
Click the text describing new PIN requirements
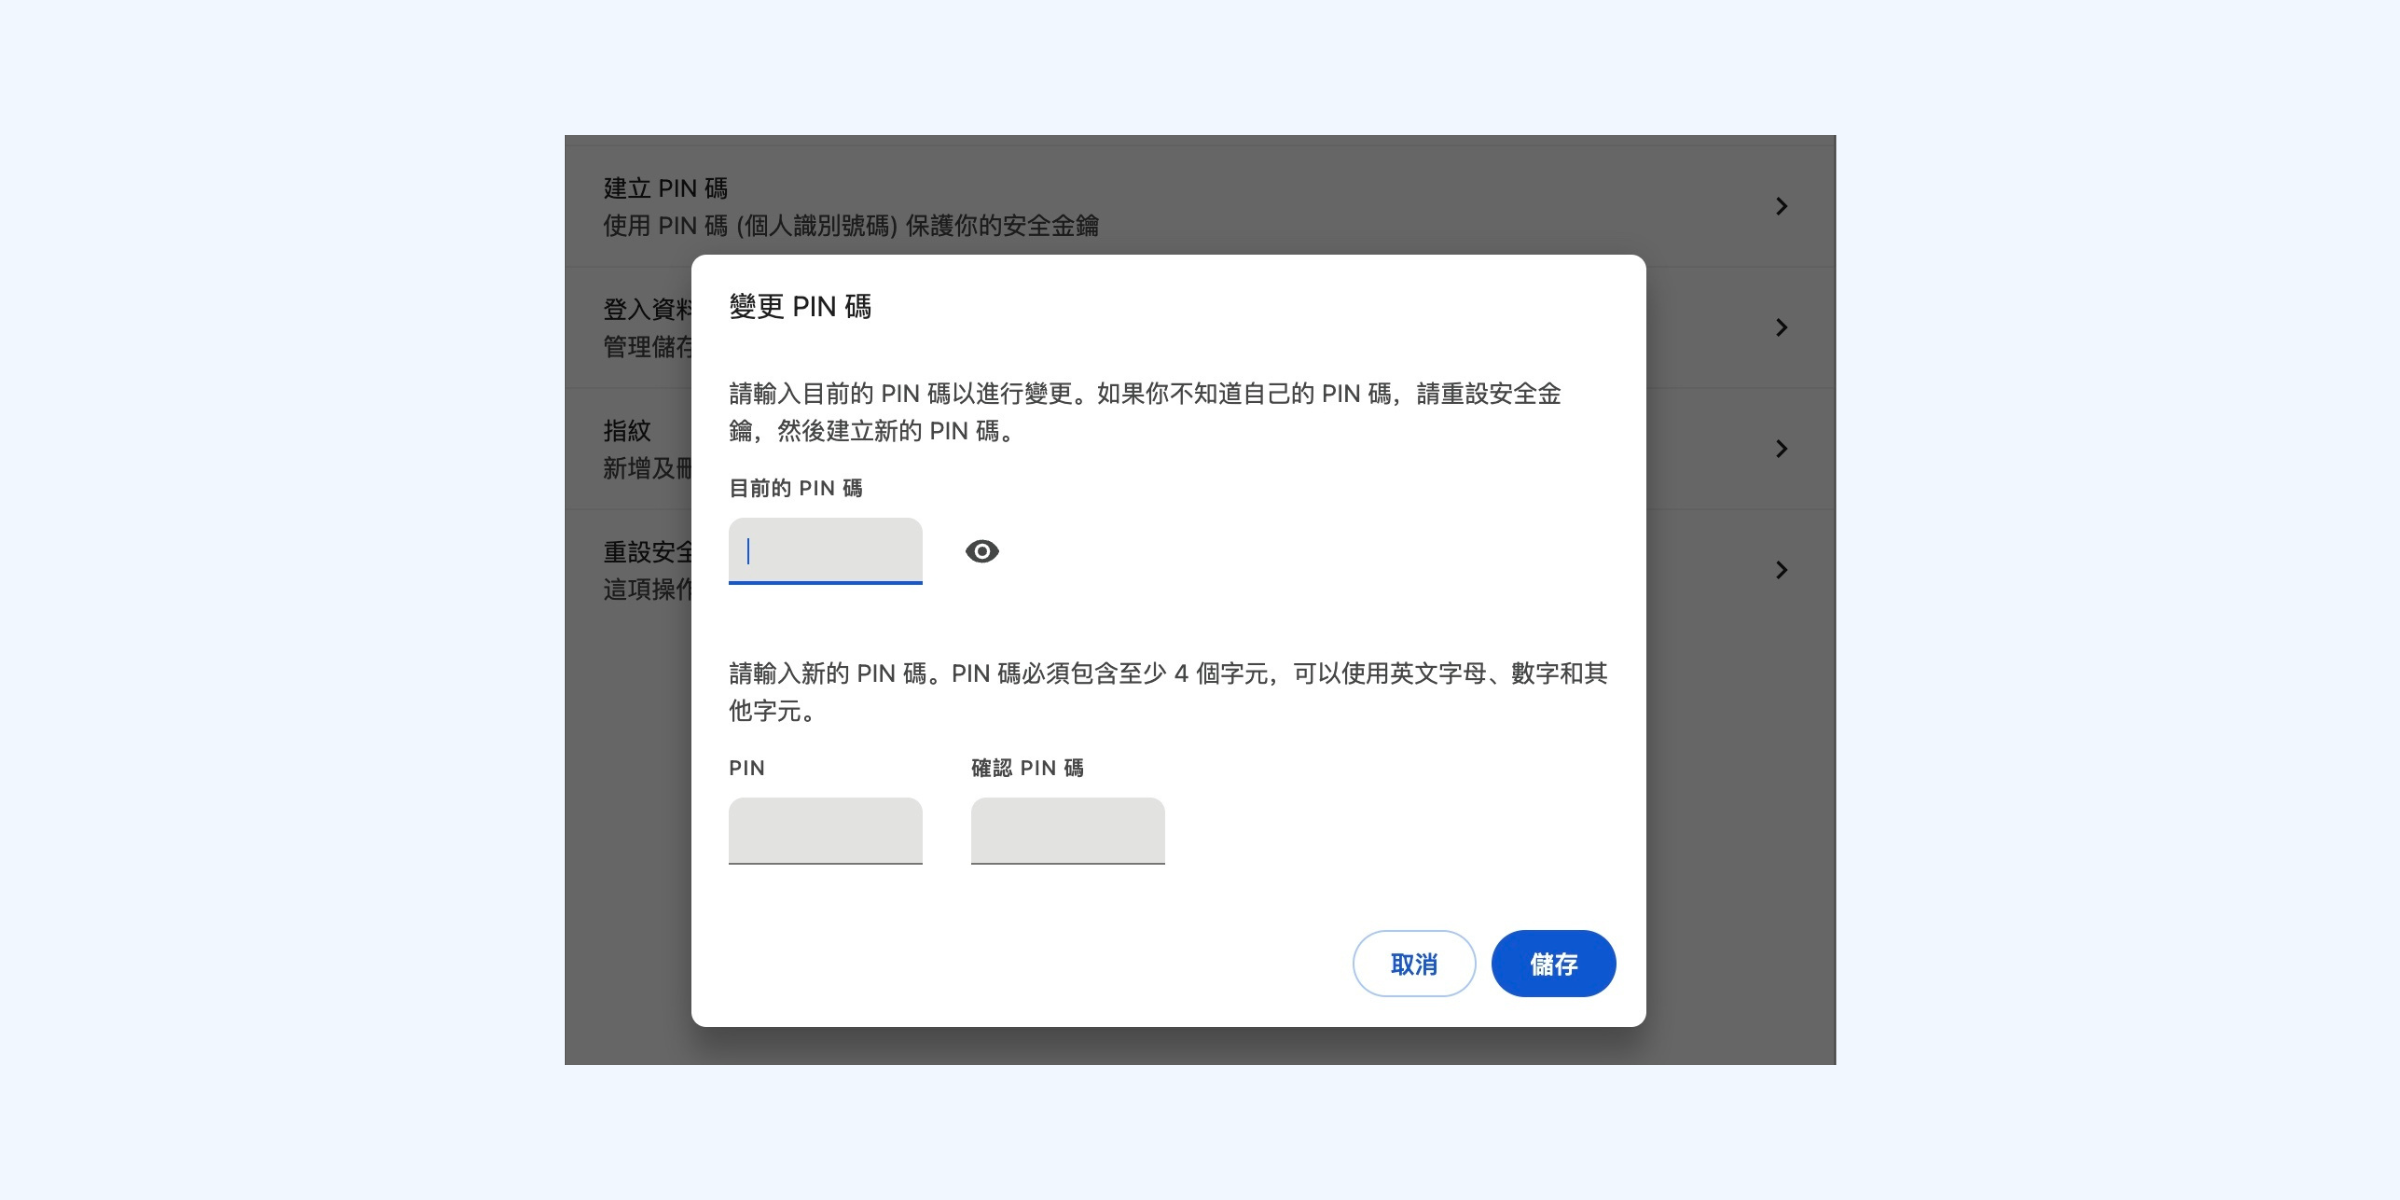point(1166,692)
